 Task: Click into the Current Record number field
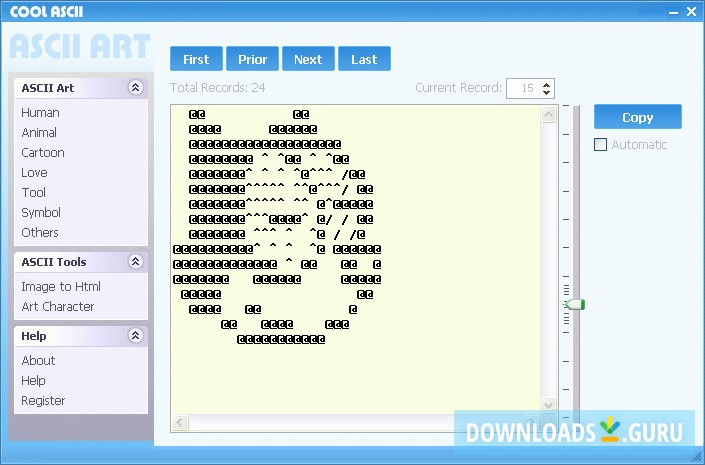[x=524, y=88]
